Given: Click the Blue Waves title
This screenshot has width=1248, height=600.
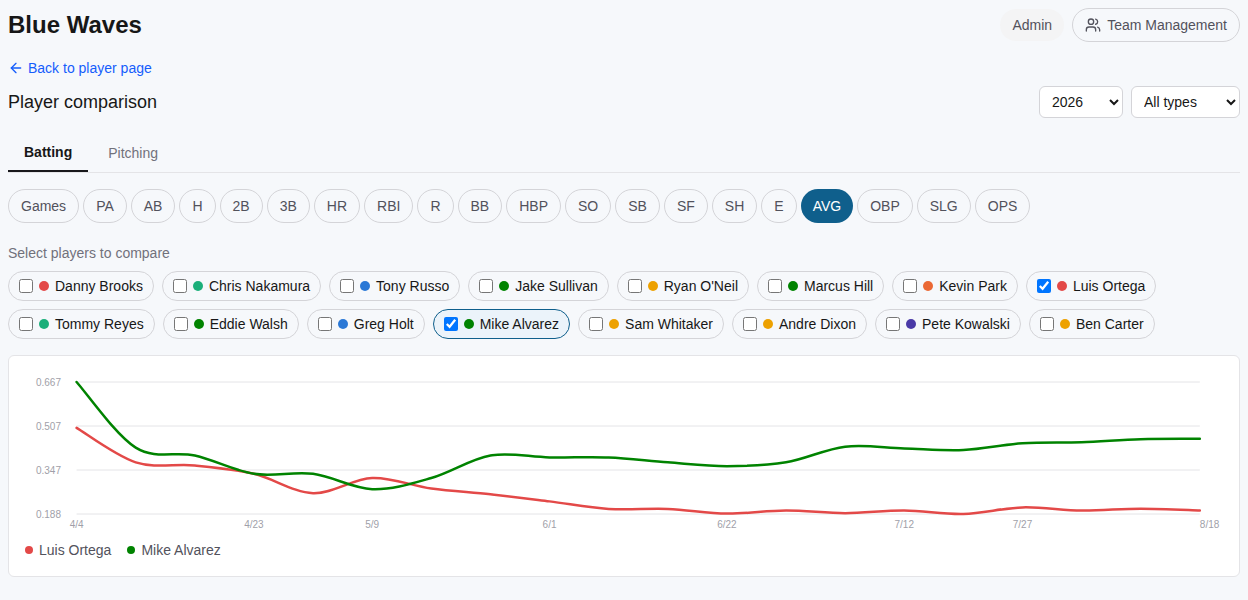Looking at the screenshot, I should (75, 25).
